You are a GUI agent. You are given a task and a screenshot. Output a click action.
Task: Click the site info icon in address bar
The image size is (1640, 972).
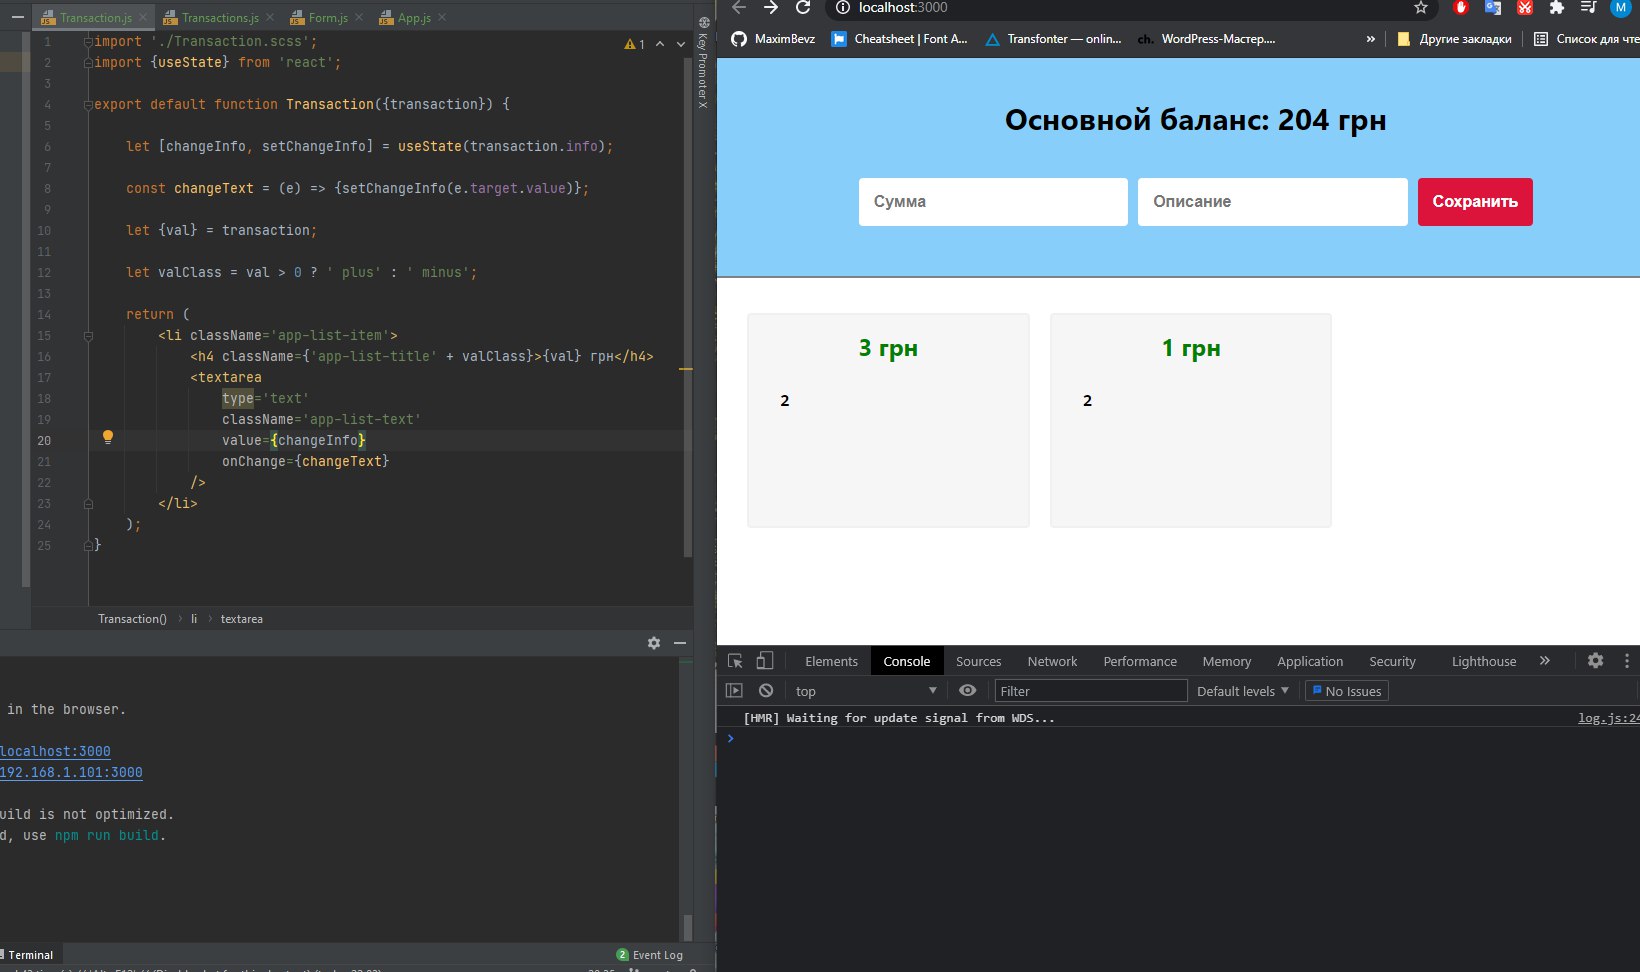(x=843, y=8)
